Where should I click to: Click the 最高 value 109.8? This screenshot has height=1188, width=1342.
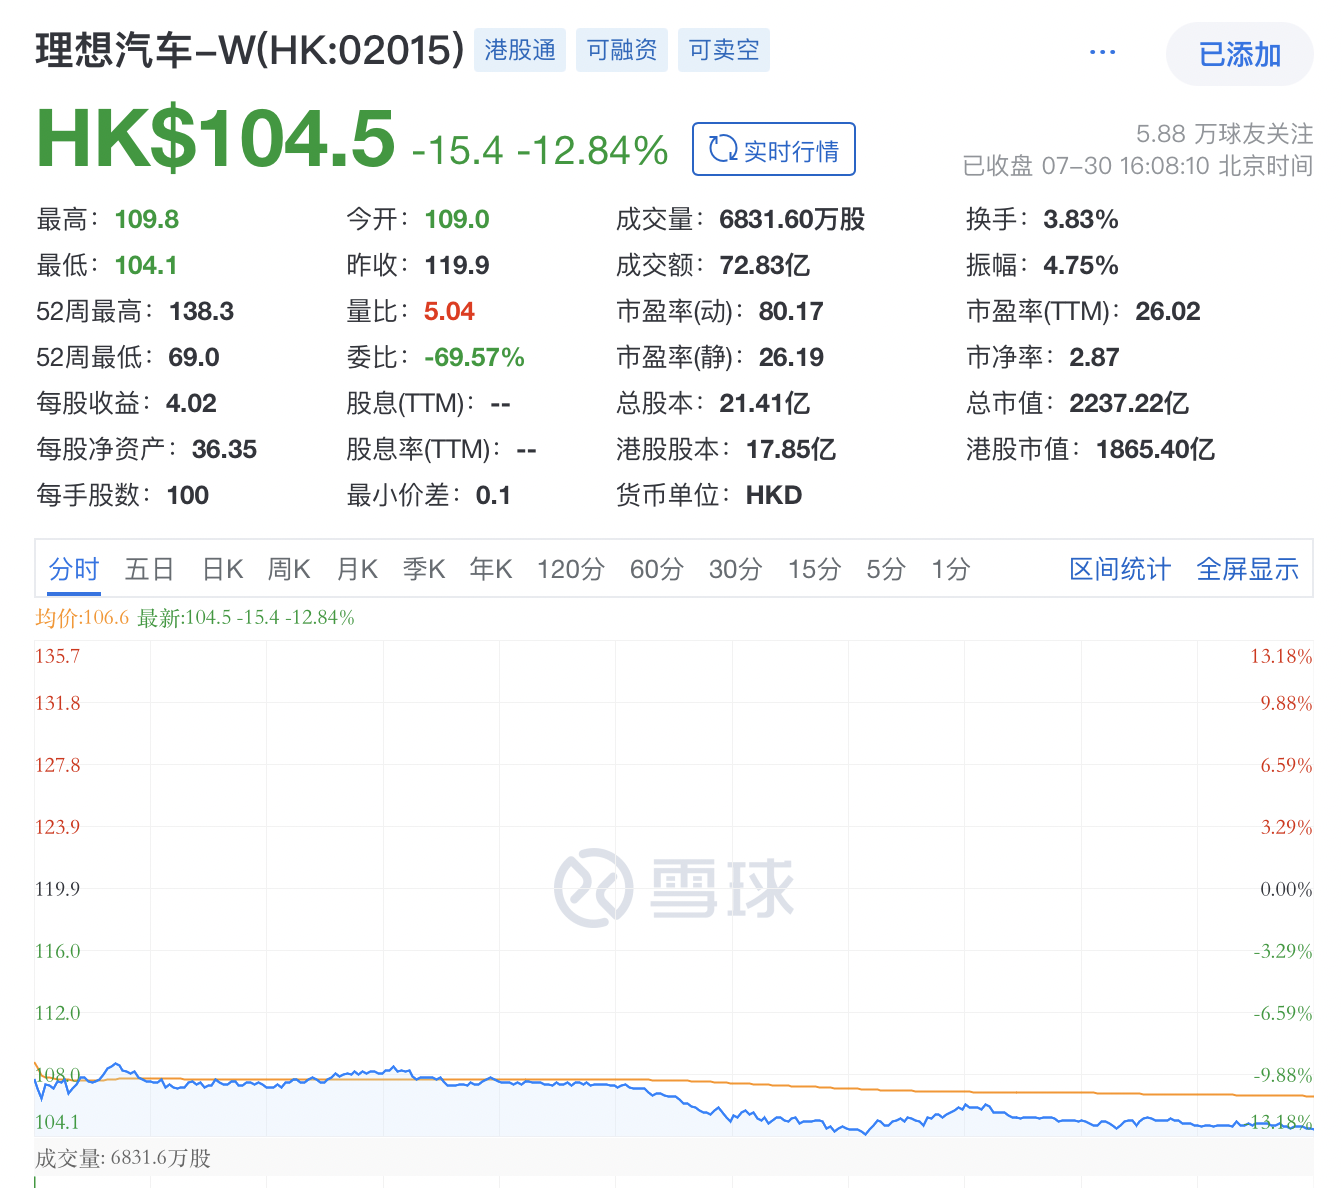(147, 219)
